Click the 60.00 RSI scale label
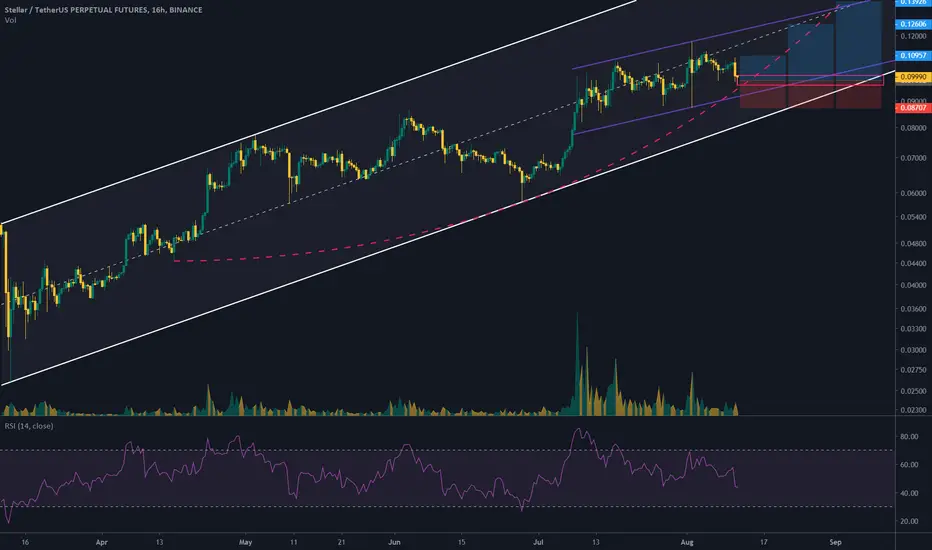Image resolution: width=932 pixels, height=550 pixels. click(x=909, y=464)
